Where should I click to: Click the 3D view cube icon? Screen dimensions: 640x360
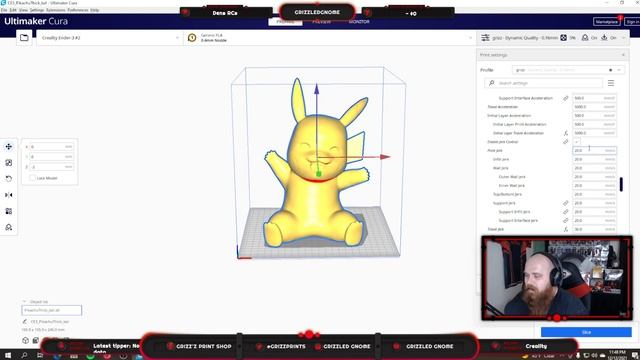click(x=26, y=340)
